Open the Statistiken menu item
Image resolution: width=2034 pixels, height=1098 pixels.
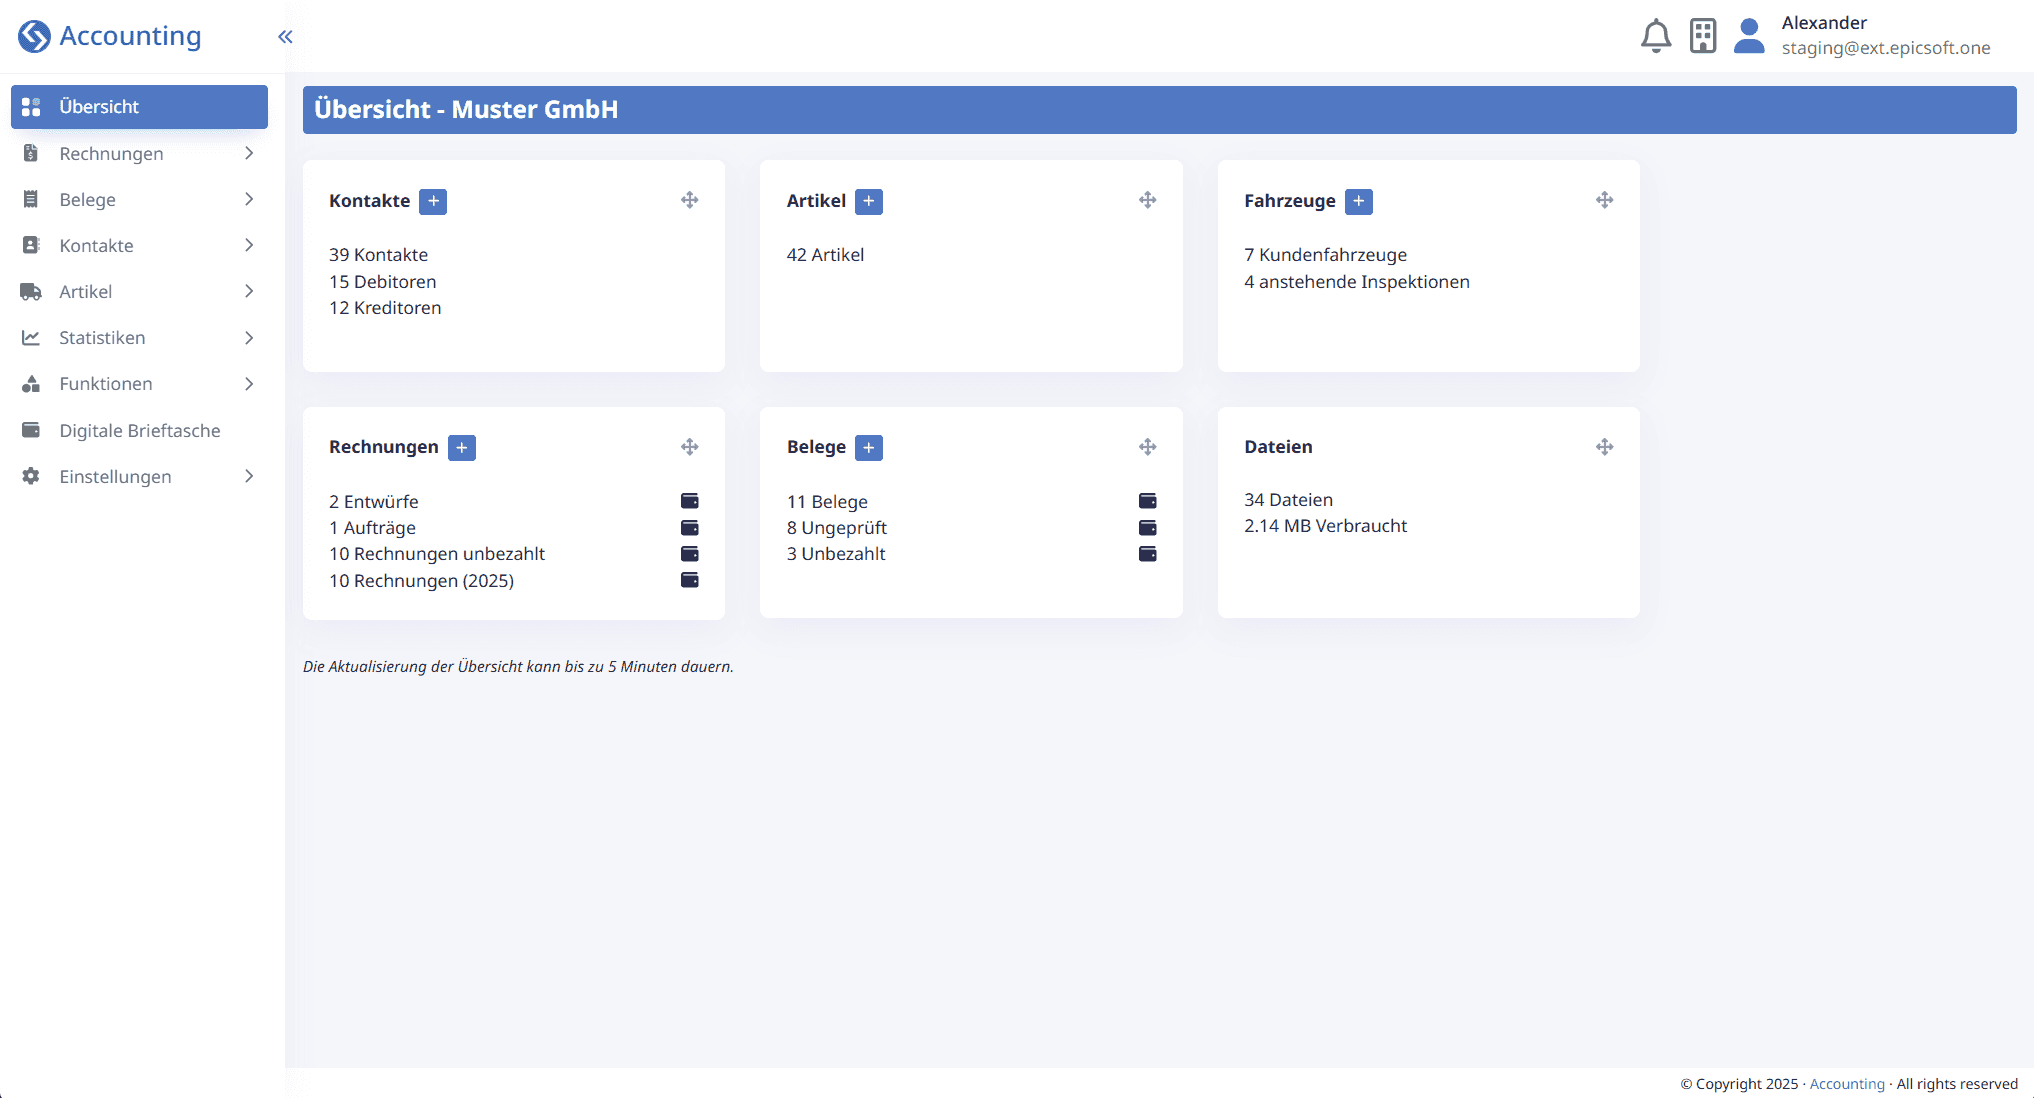pyautogui.click(x=139, y=338)
